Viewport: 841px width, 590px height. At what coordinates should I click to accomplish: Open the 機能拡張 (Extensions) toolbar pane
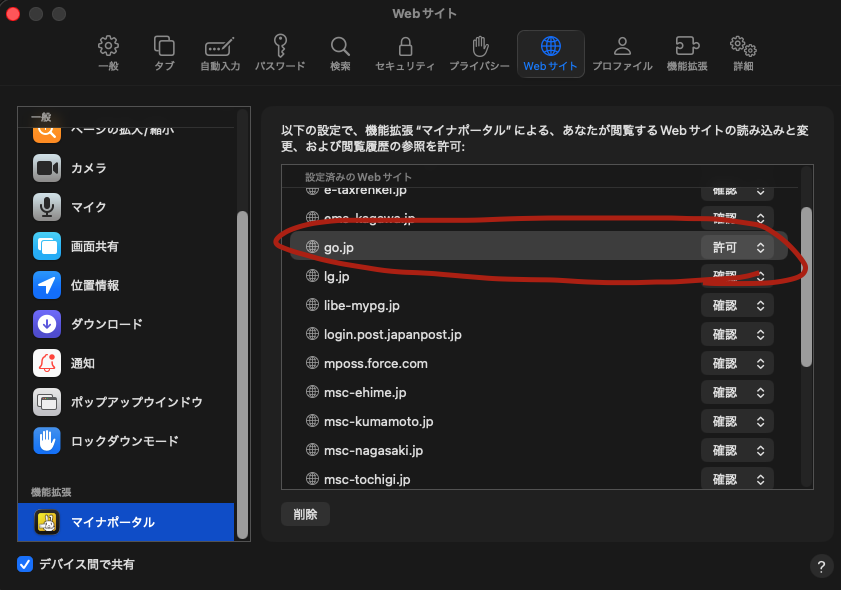(686, 54)
